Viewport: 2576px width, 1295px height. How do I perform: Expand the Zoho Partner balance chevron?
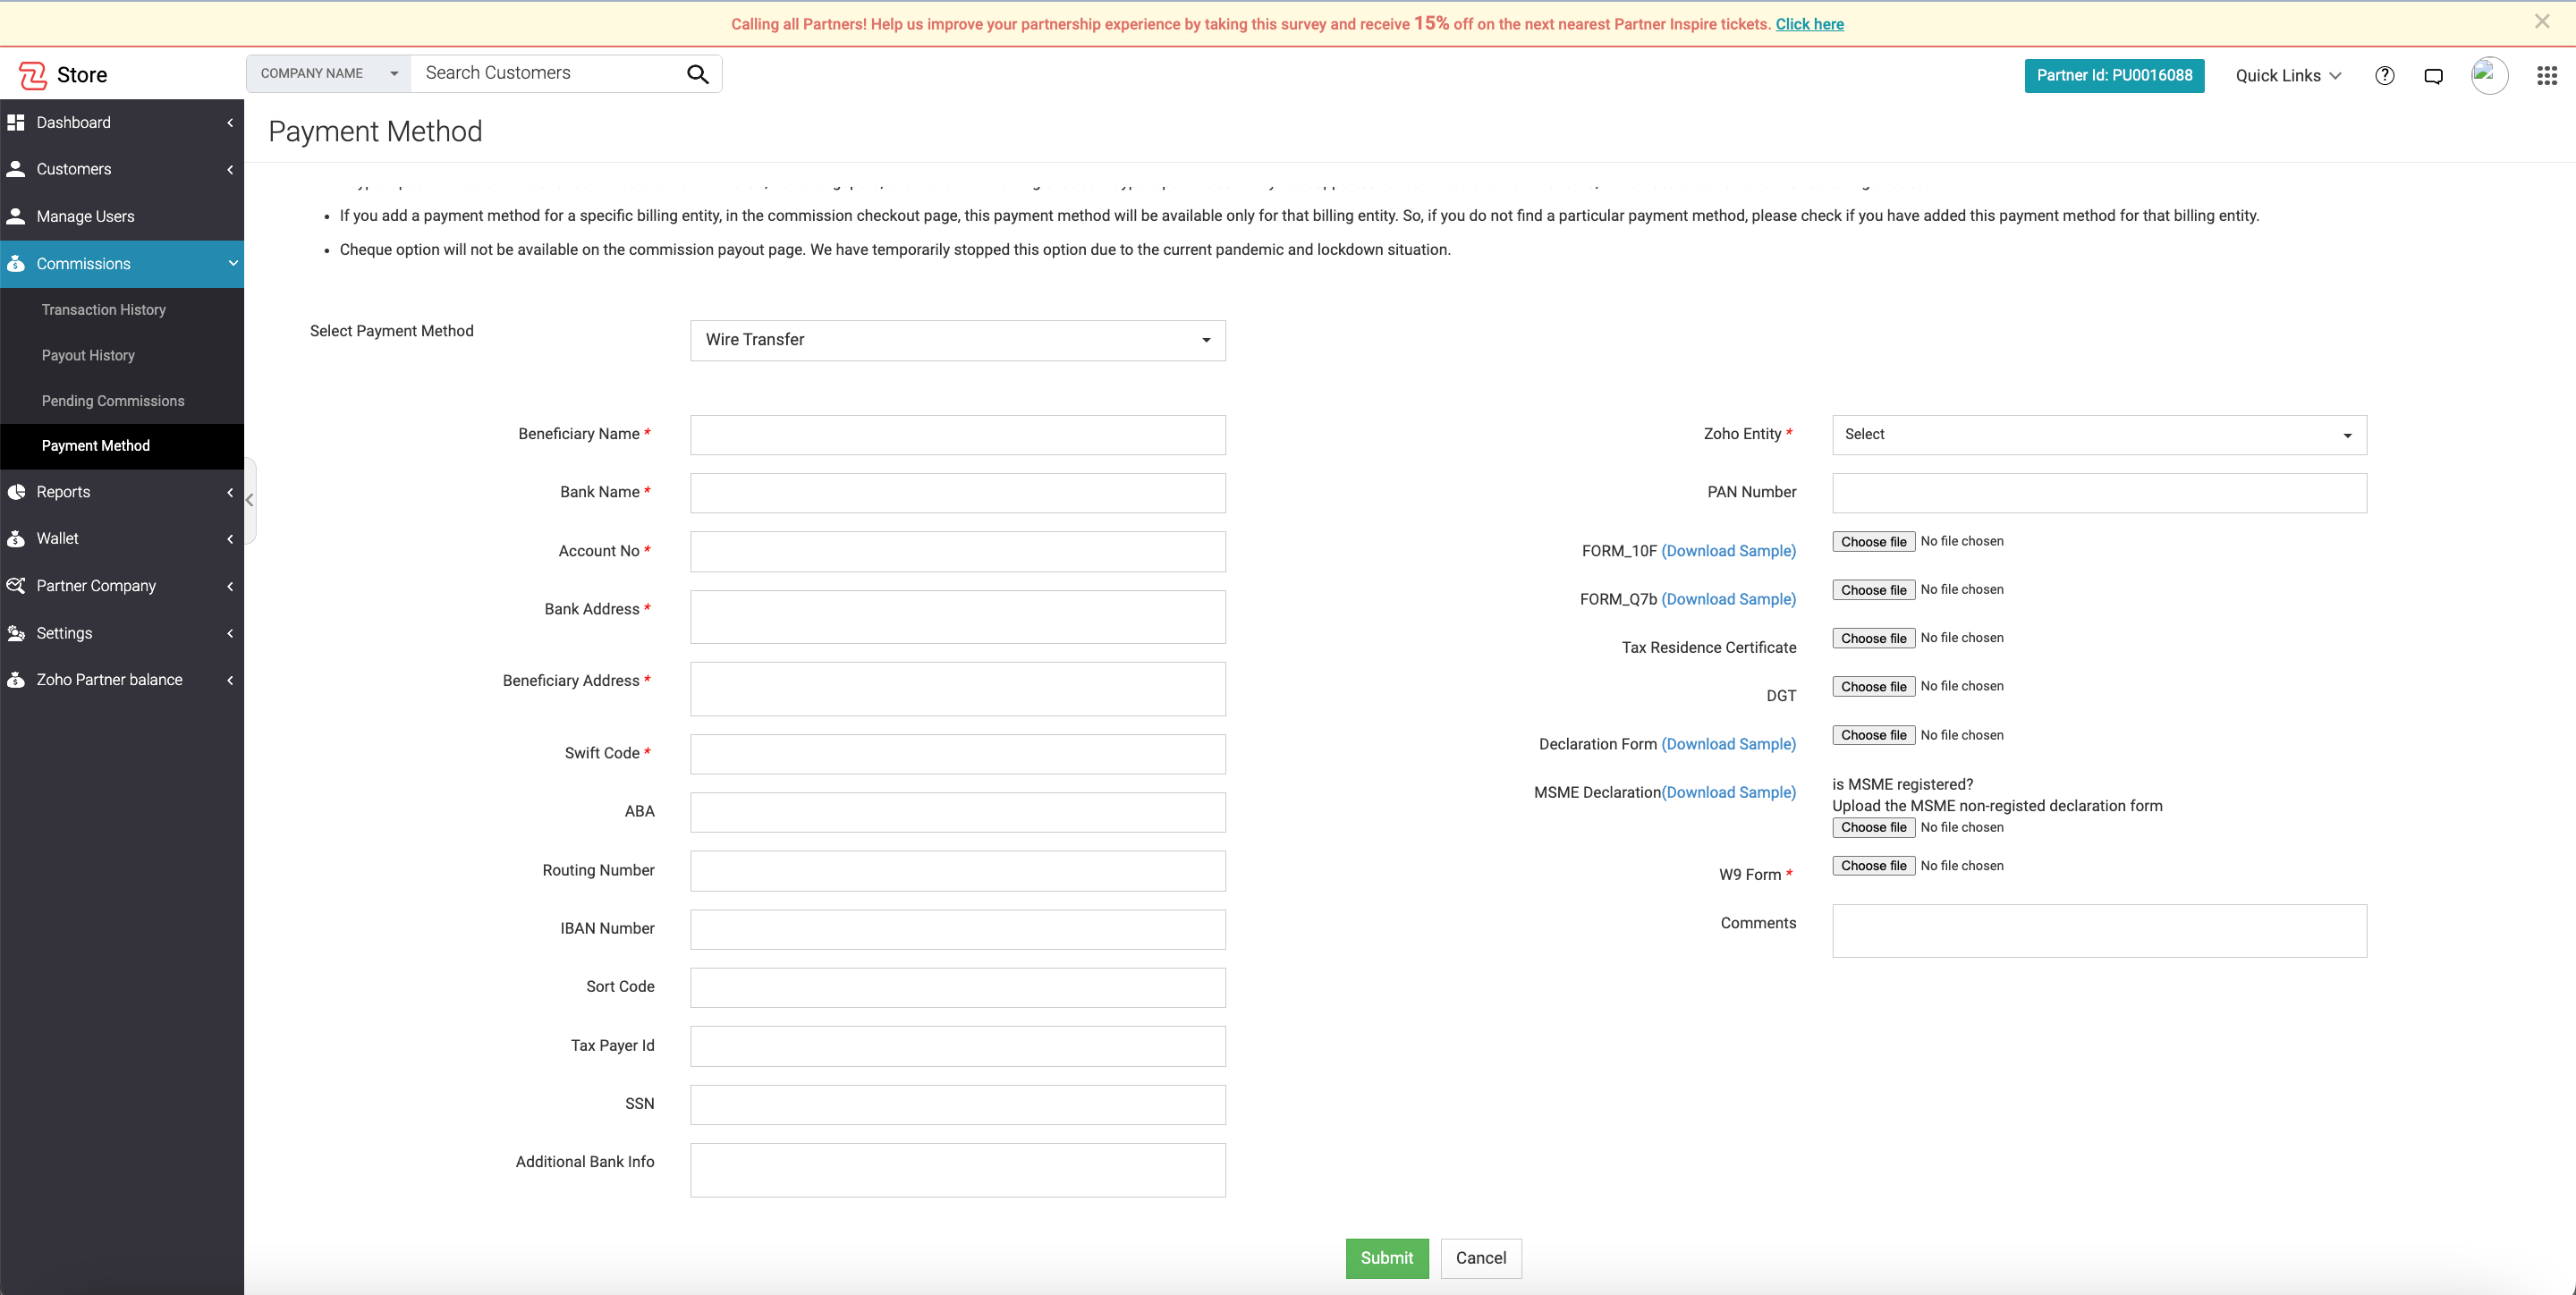[230, 680]
